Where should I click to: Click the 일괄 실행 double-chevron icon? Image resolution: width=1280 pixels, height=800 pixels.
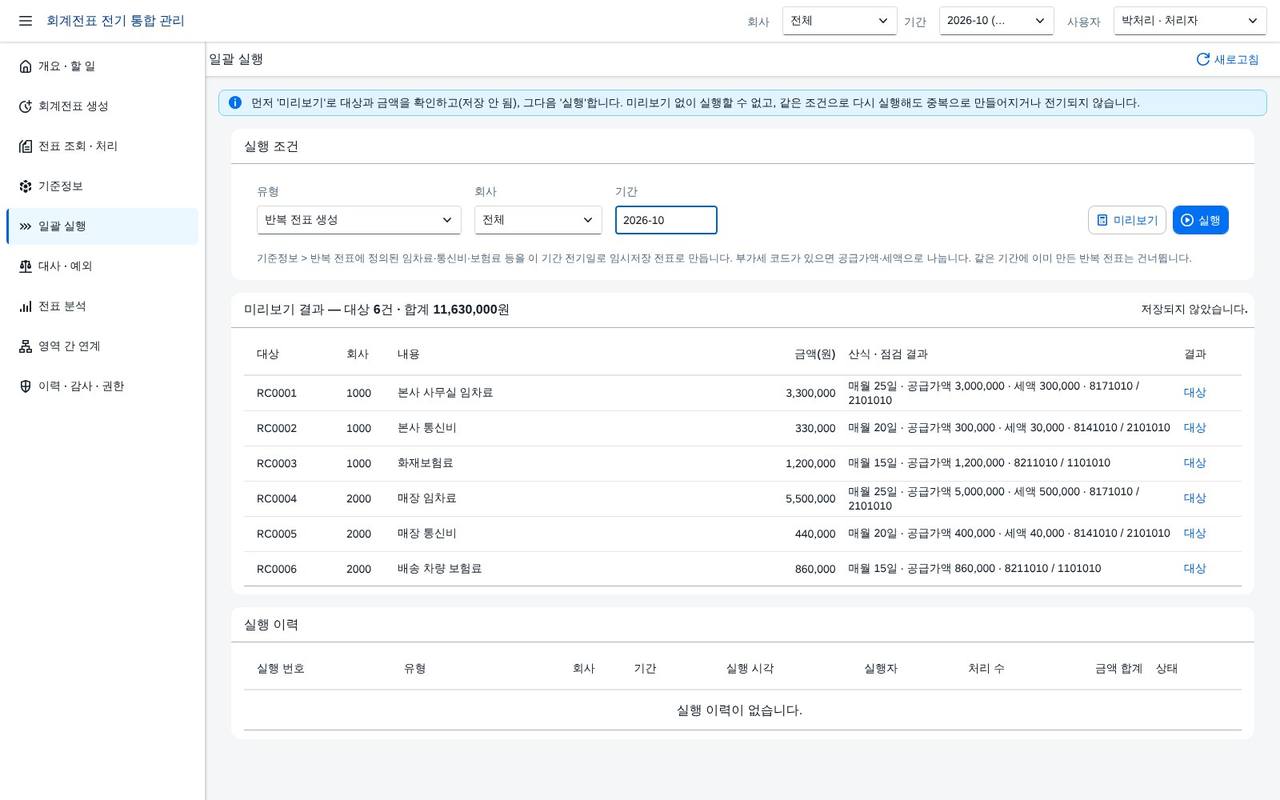tap(26, 226)
